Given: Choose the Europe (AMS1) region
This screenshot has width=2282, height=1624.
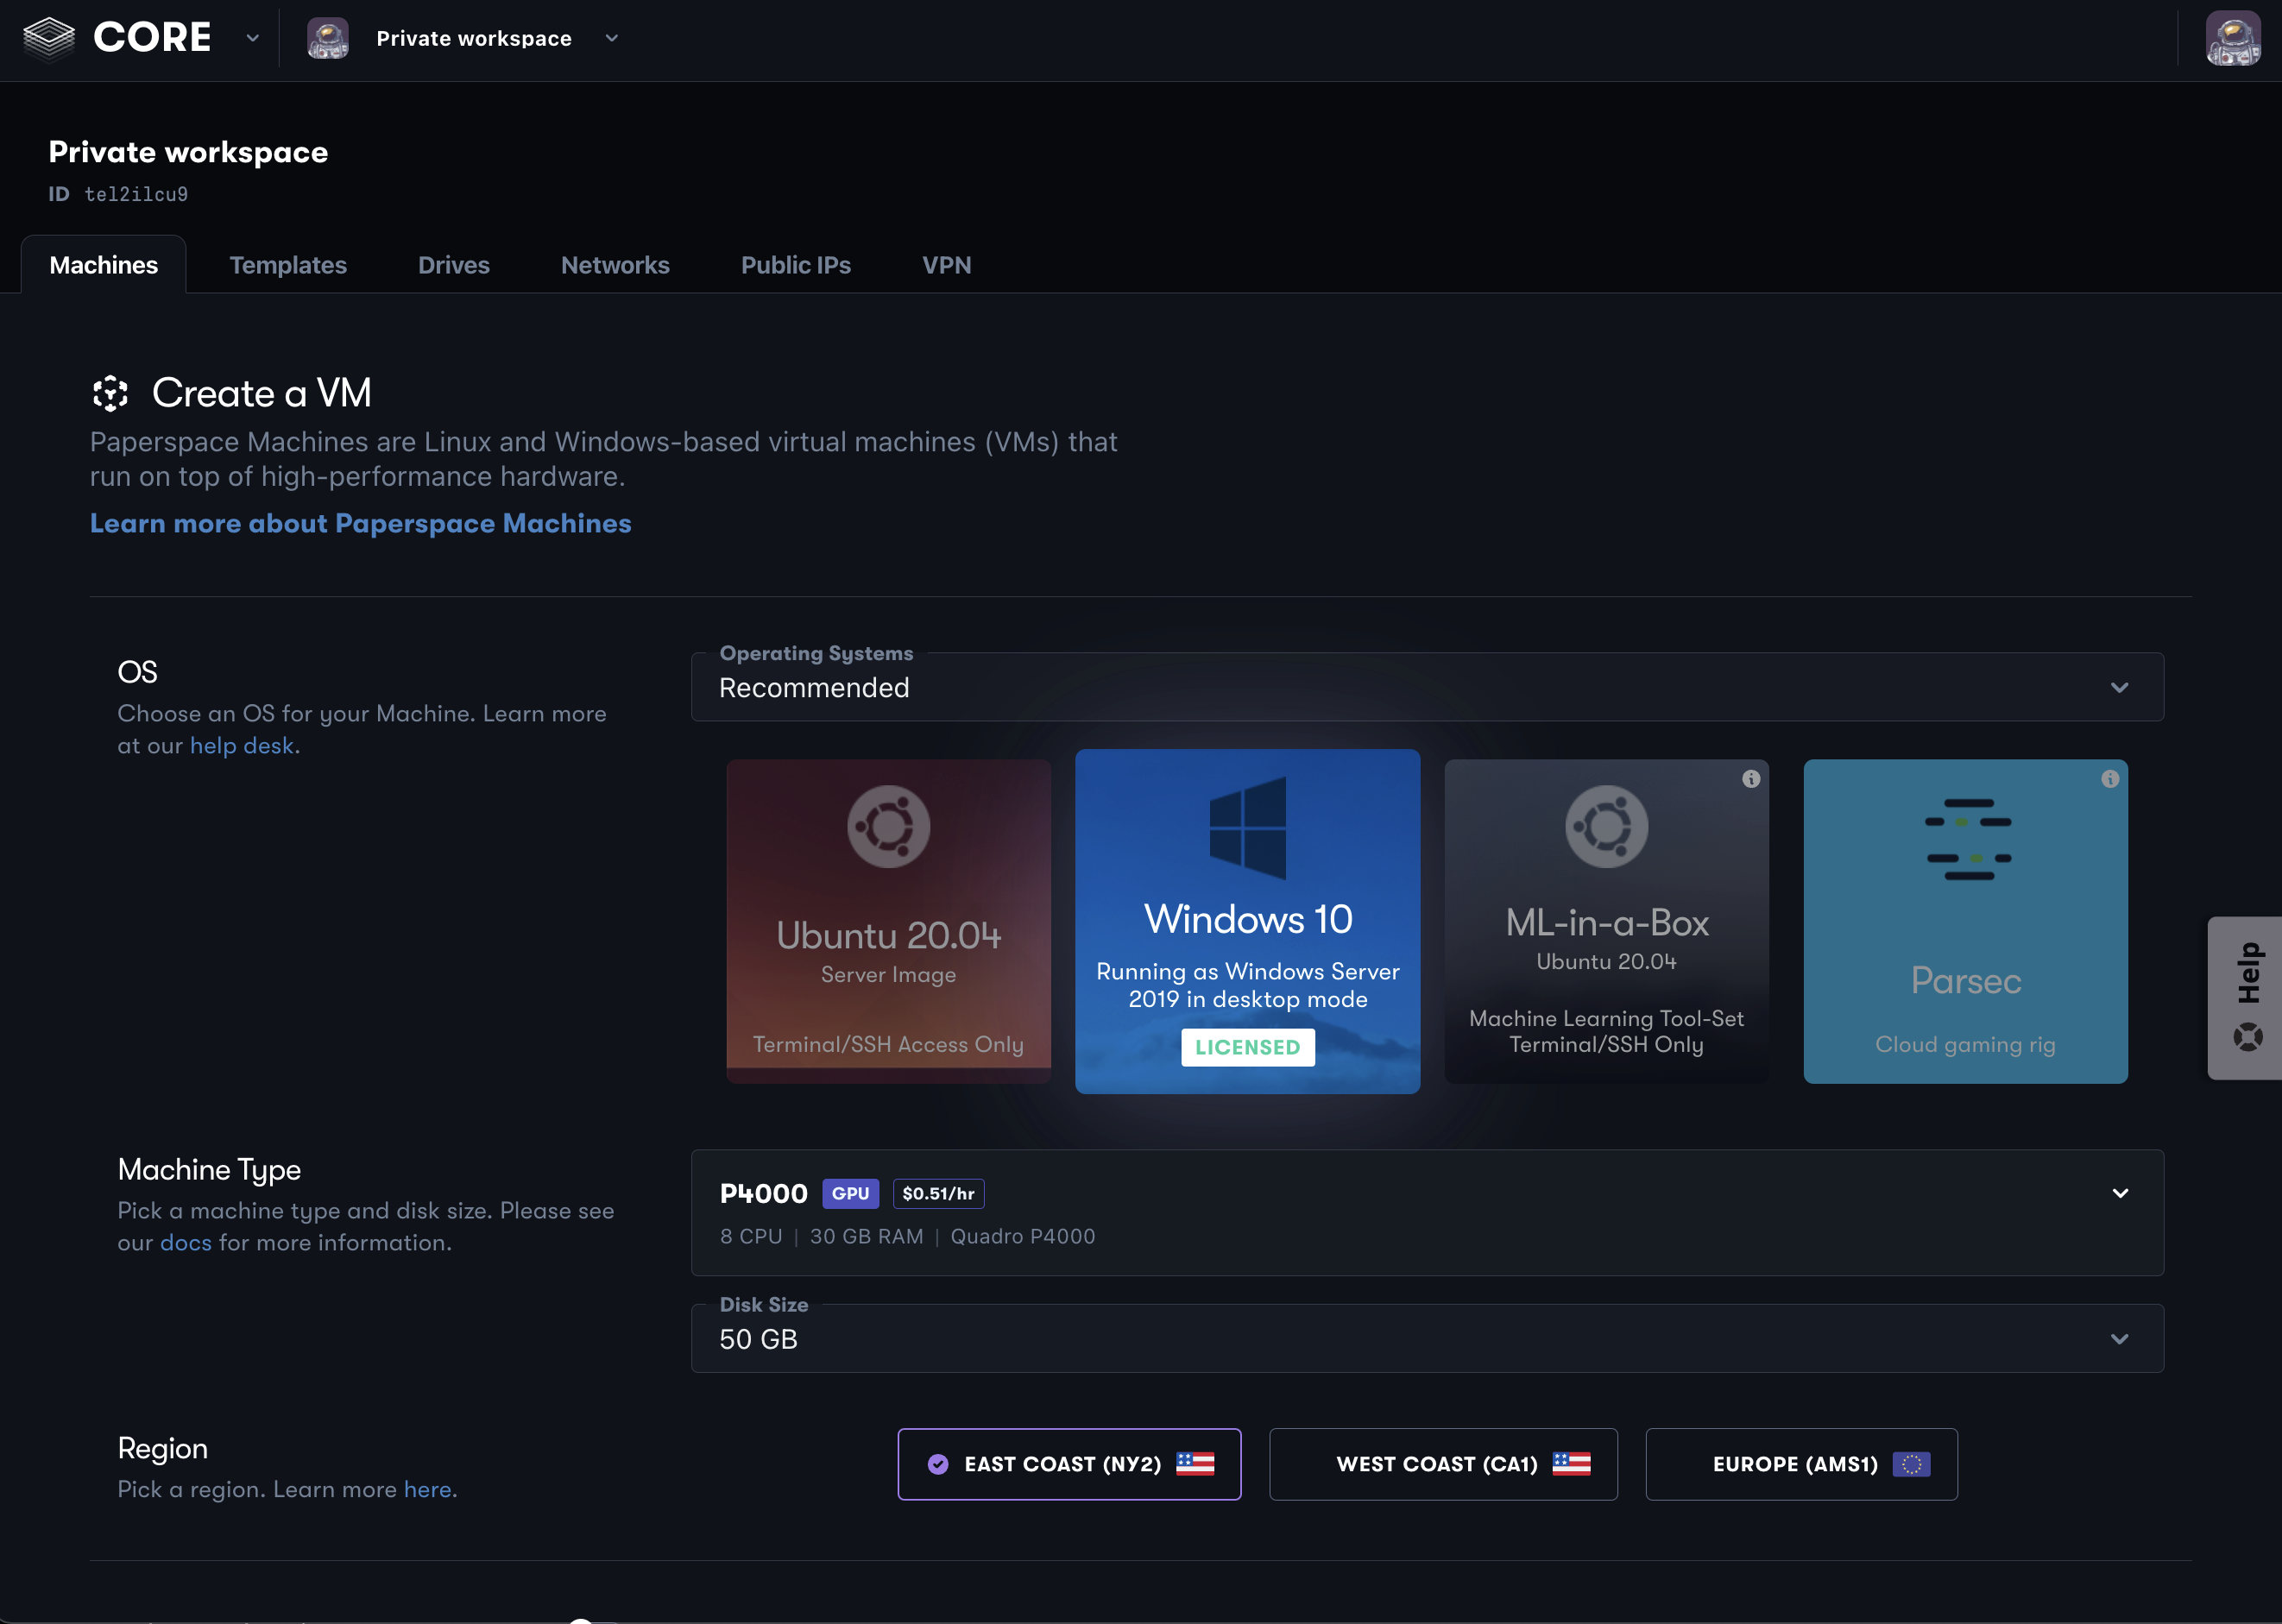Looking at the screenshot, I should [x=1801, y=1464].
